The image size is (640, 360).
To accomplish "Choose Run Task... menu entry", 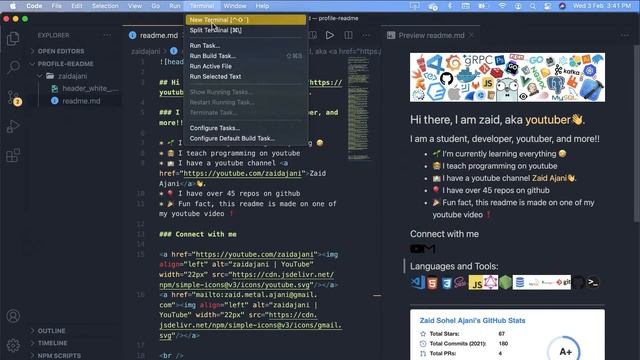I will tap(246, 45).
